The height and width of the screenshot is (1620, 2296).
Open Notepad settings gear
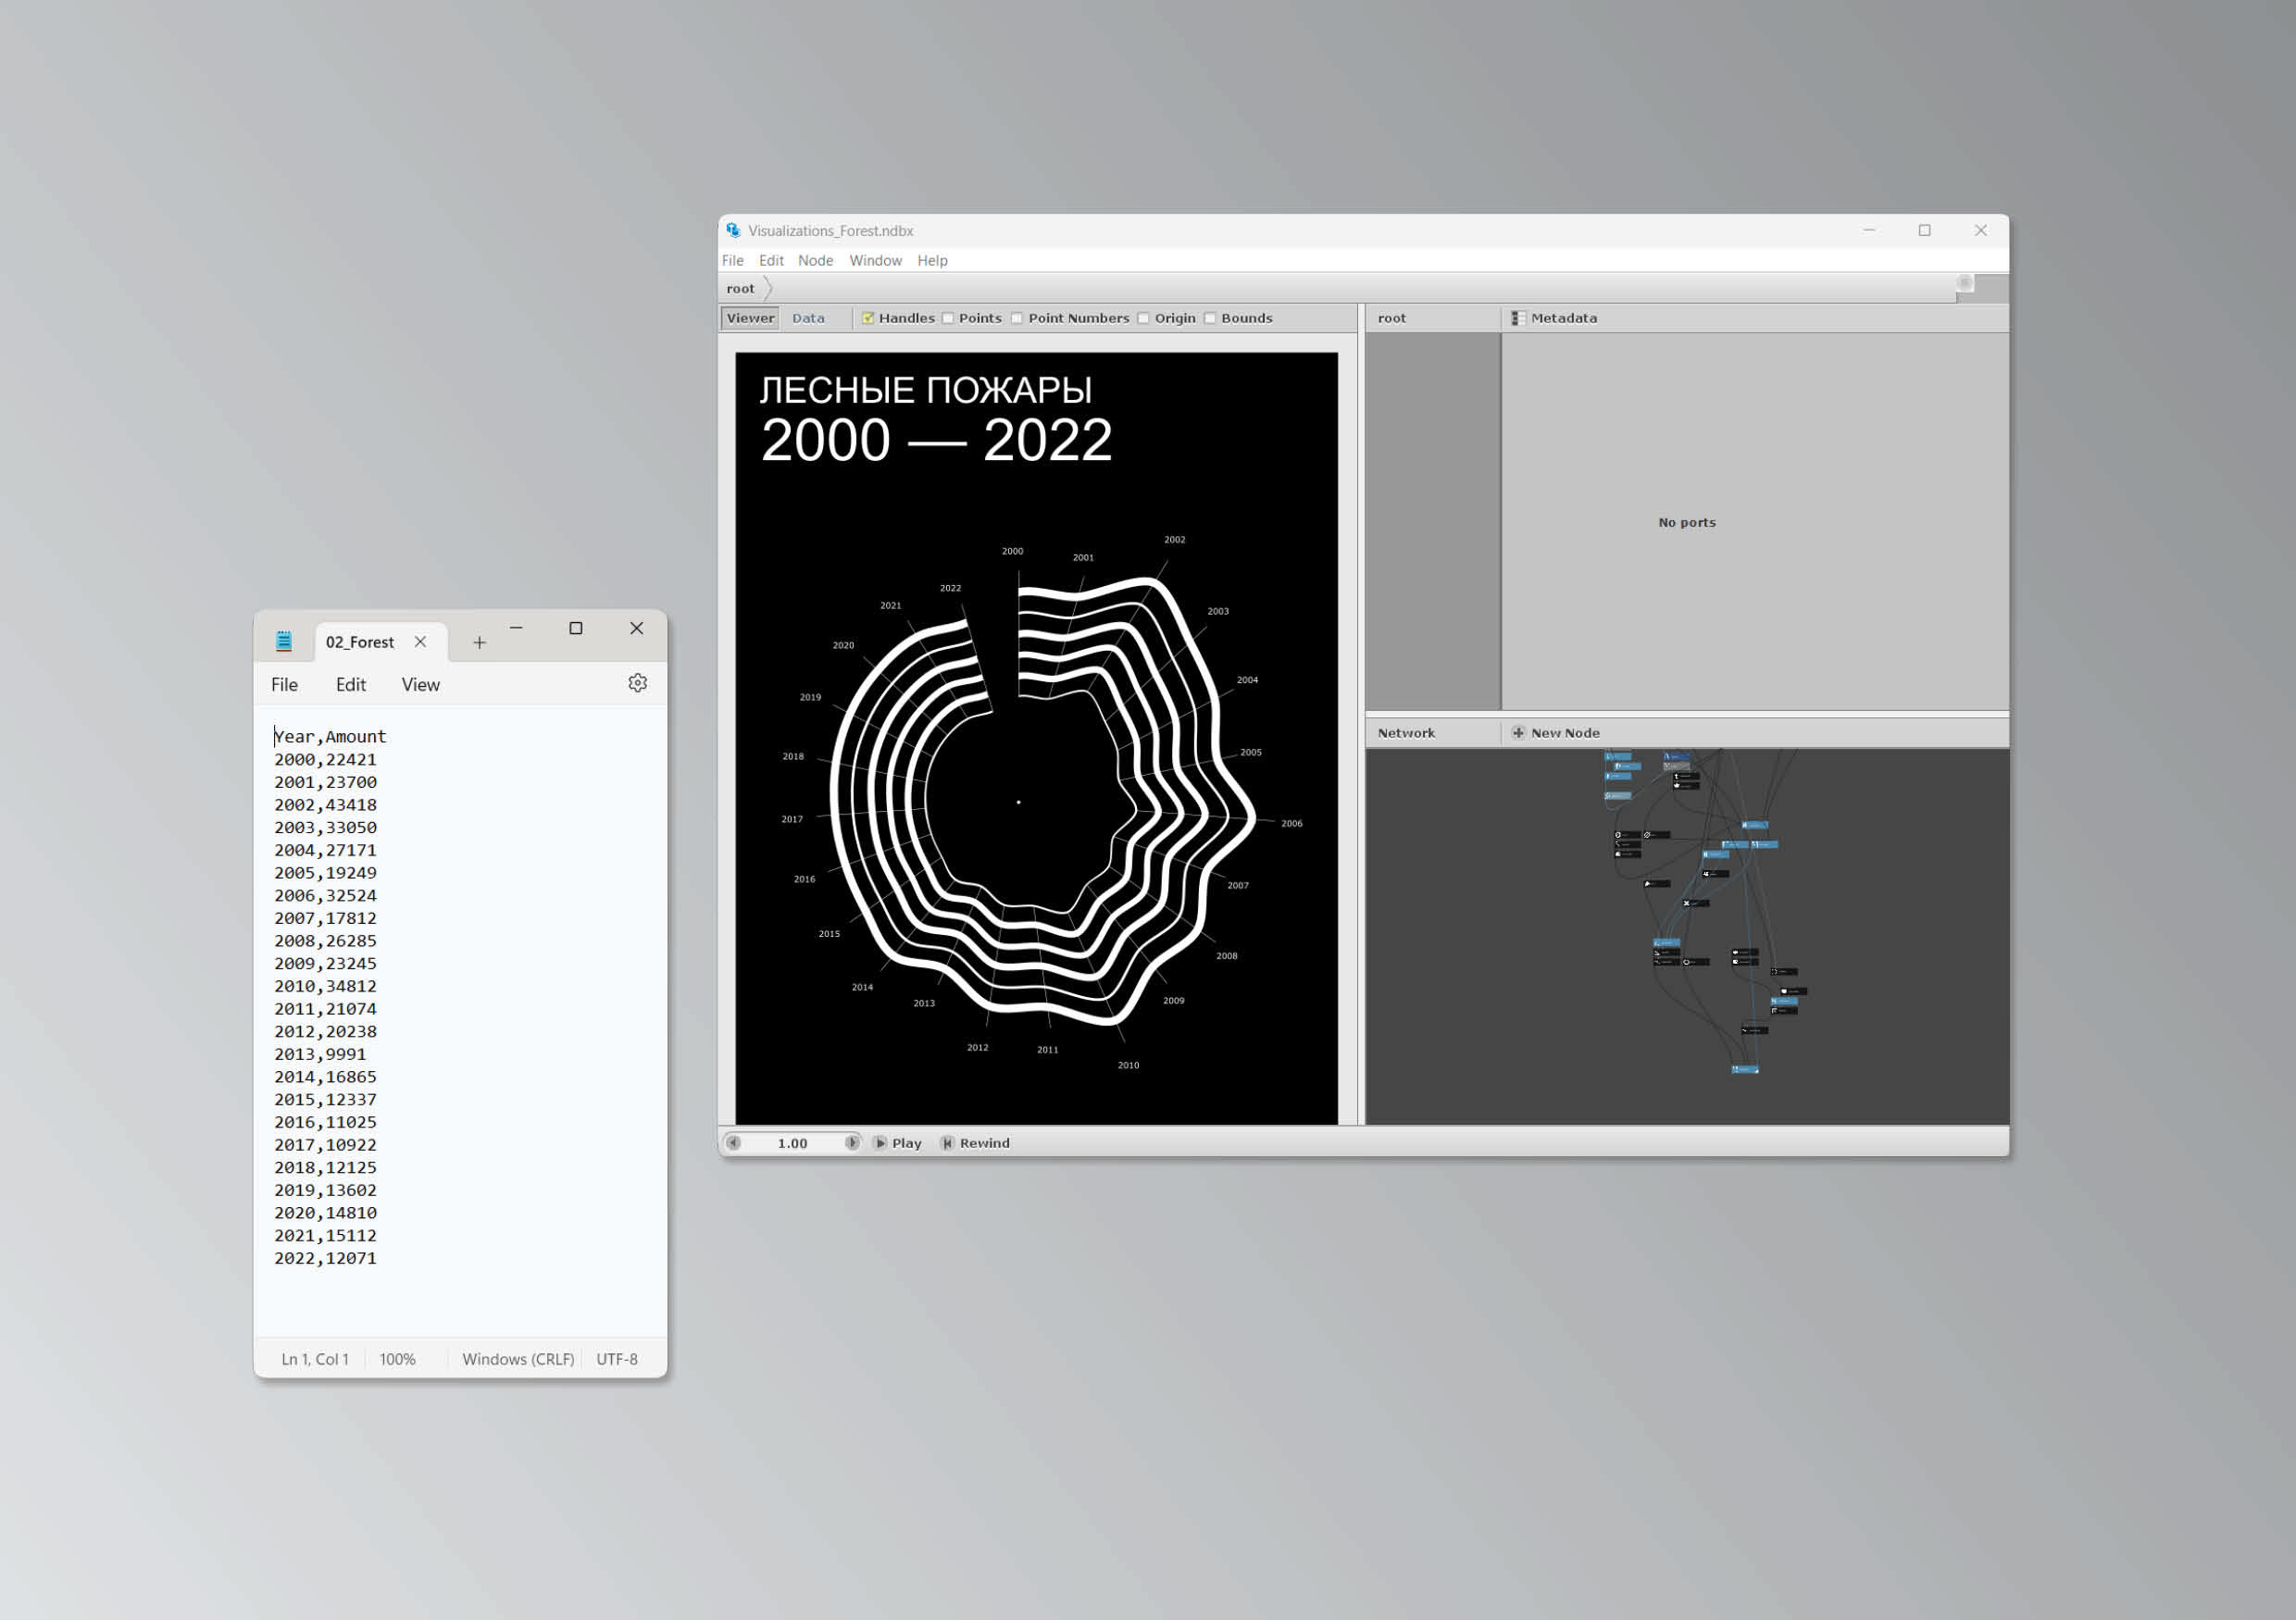click(x=637, y=683)
